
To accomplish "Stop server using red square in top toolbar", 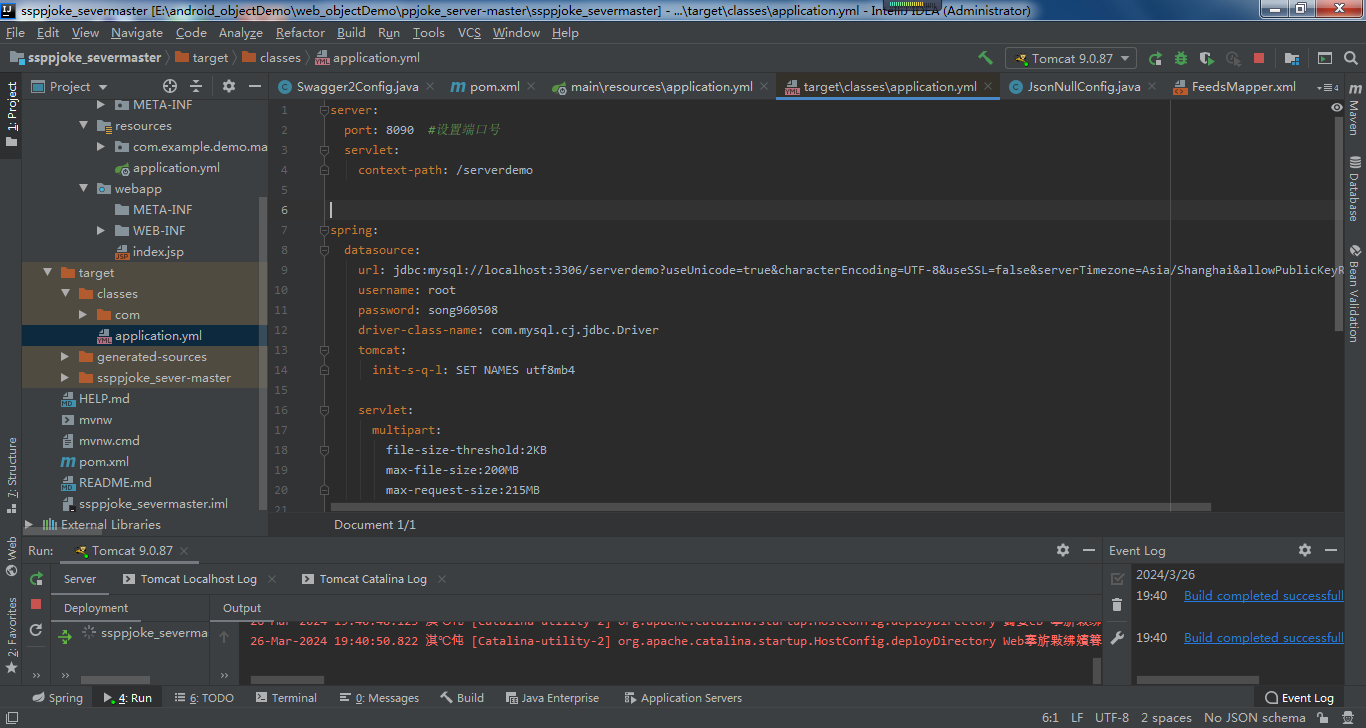I will [x=1259, y=58].
